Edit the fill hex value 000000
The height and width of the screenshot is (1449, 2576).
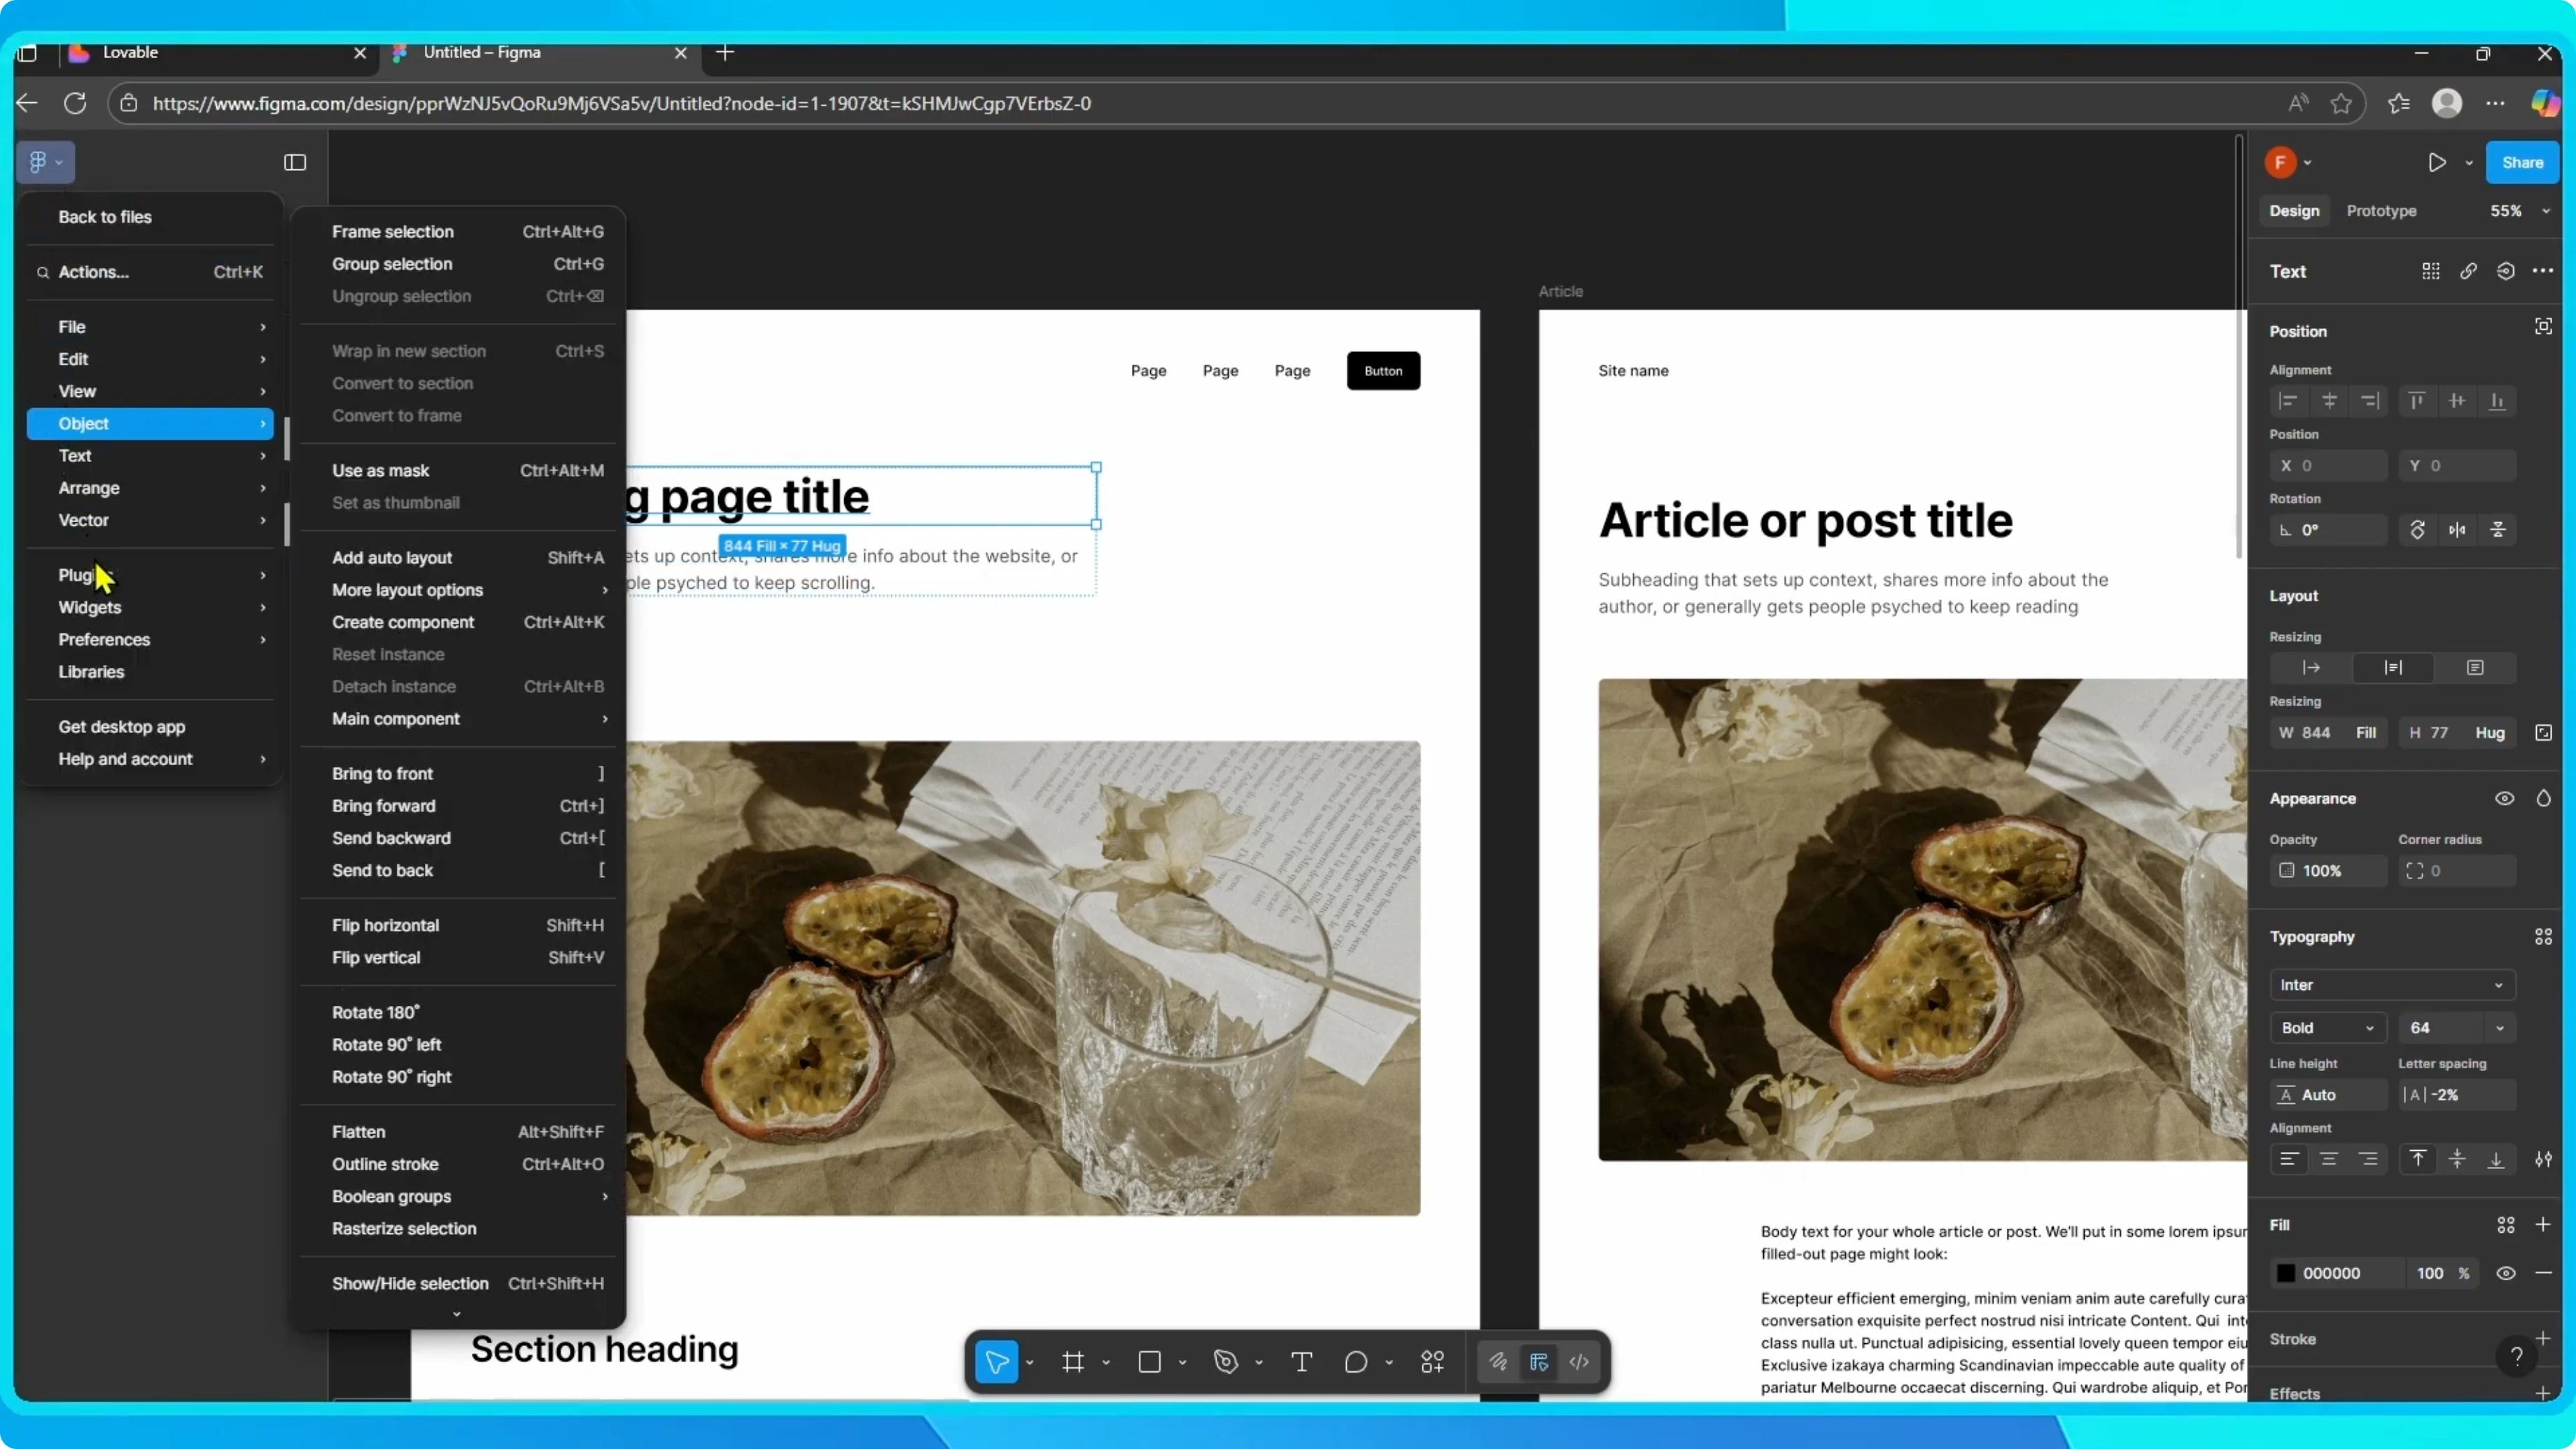(2332, 1273)
